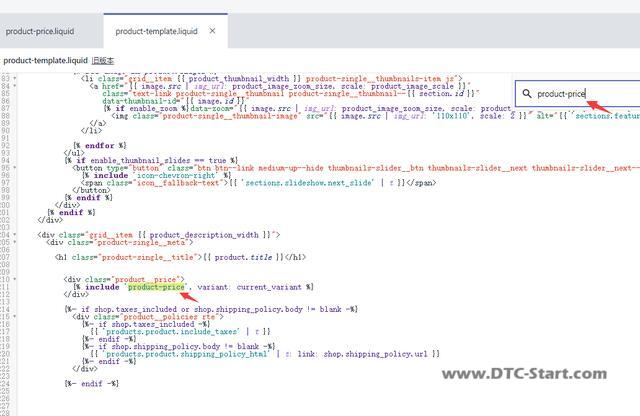Screen dimensions: 640x416
Task: Click 'enable_thumbnail_slides == true' condition
Action: (x=158, y=160)
